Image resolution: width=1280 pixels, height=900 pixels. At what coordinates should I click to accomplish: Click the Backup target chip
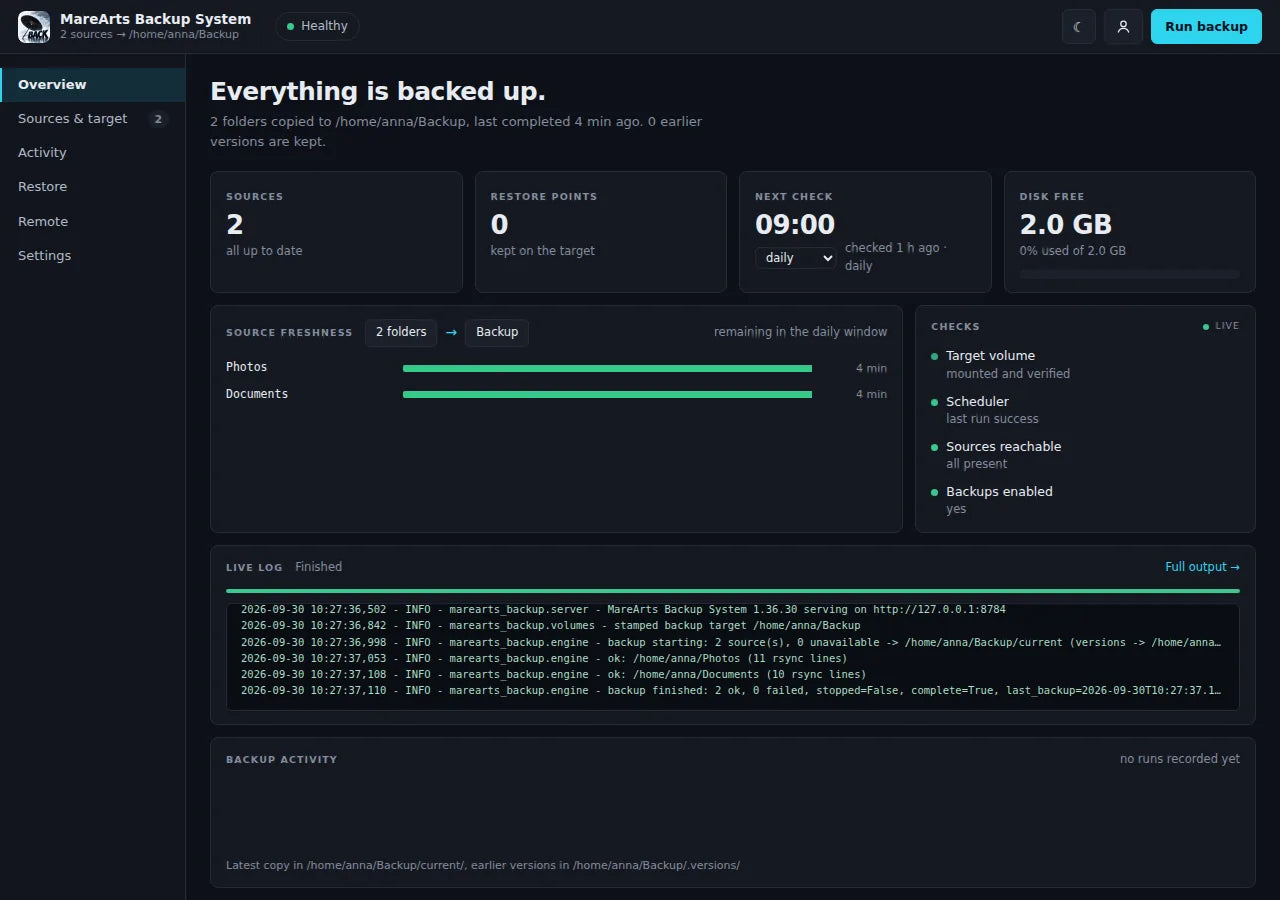click(x=497, y=332)
